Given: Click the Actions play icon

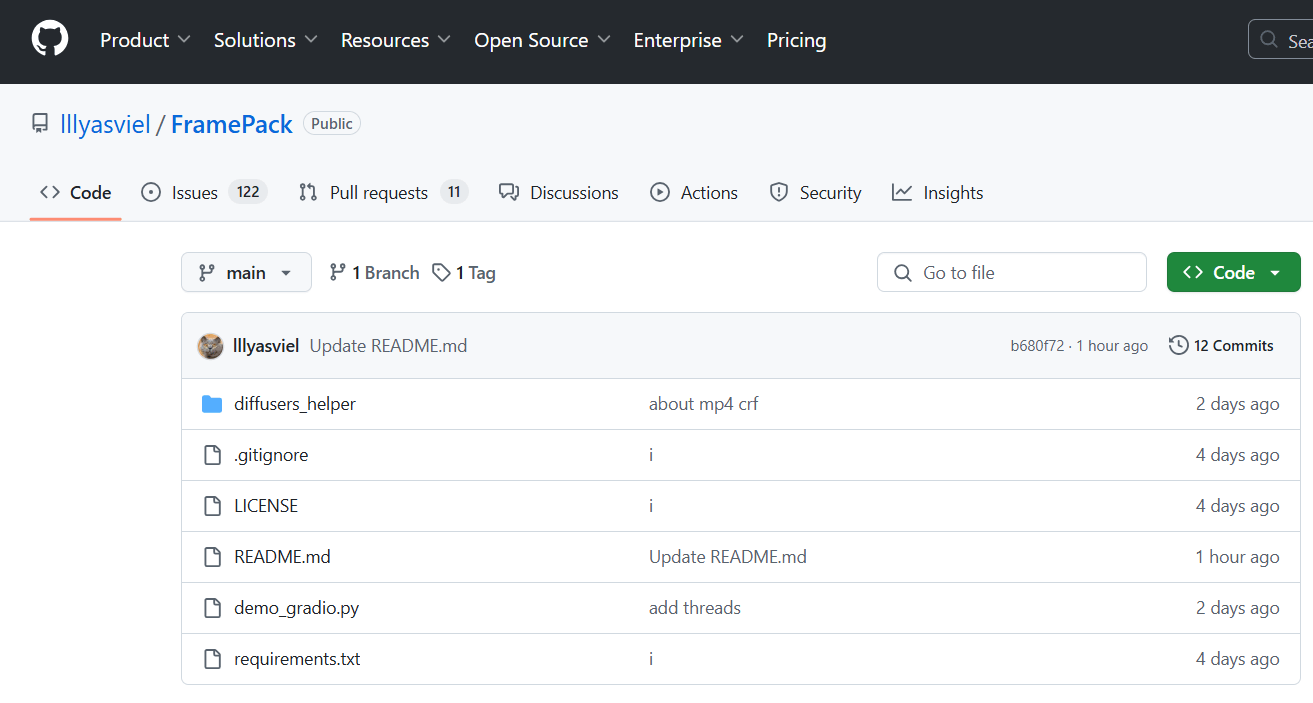Looking at the screenshot, I should [x=660, y=193].
